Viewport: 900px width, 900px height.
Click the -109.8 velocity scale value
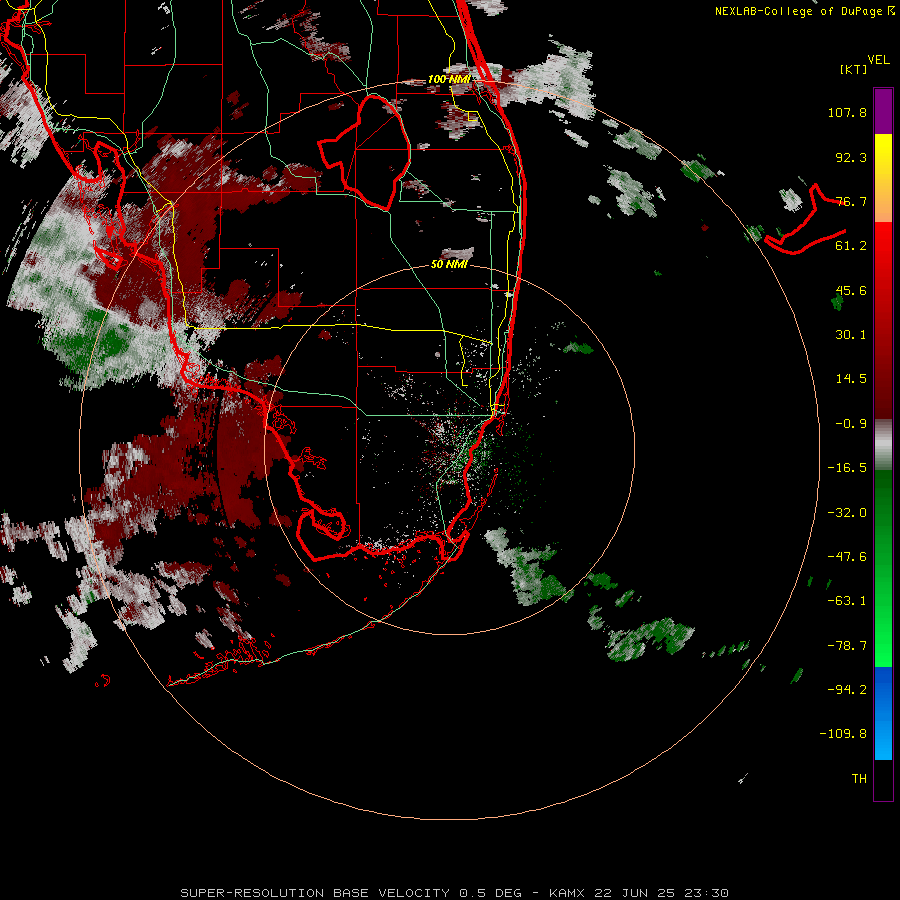pos(844,734)
